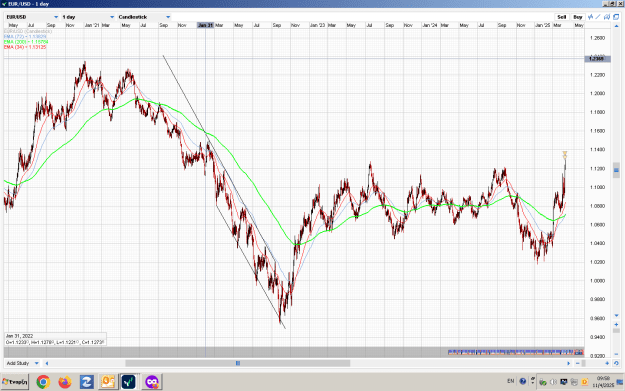Open the Candlestick chart type dropdown
Image resolution: width=625 pixels, height=391 pixels.
(144, 17)
